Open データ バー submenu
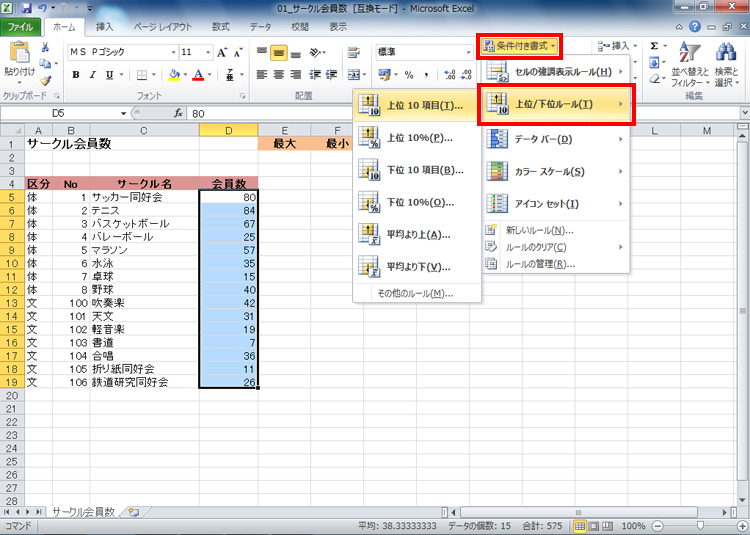The image size is (750, 535). (x=555, y=139)
